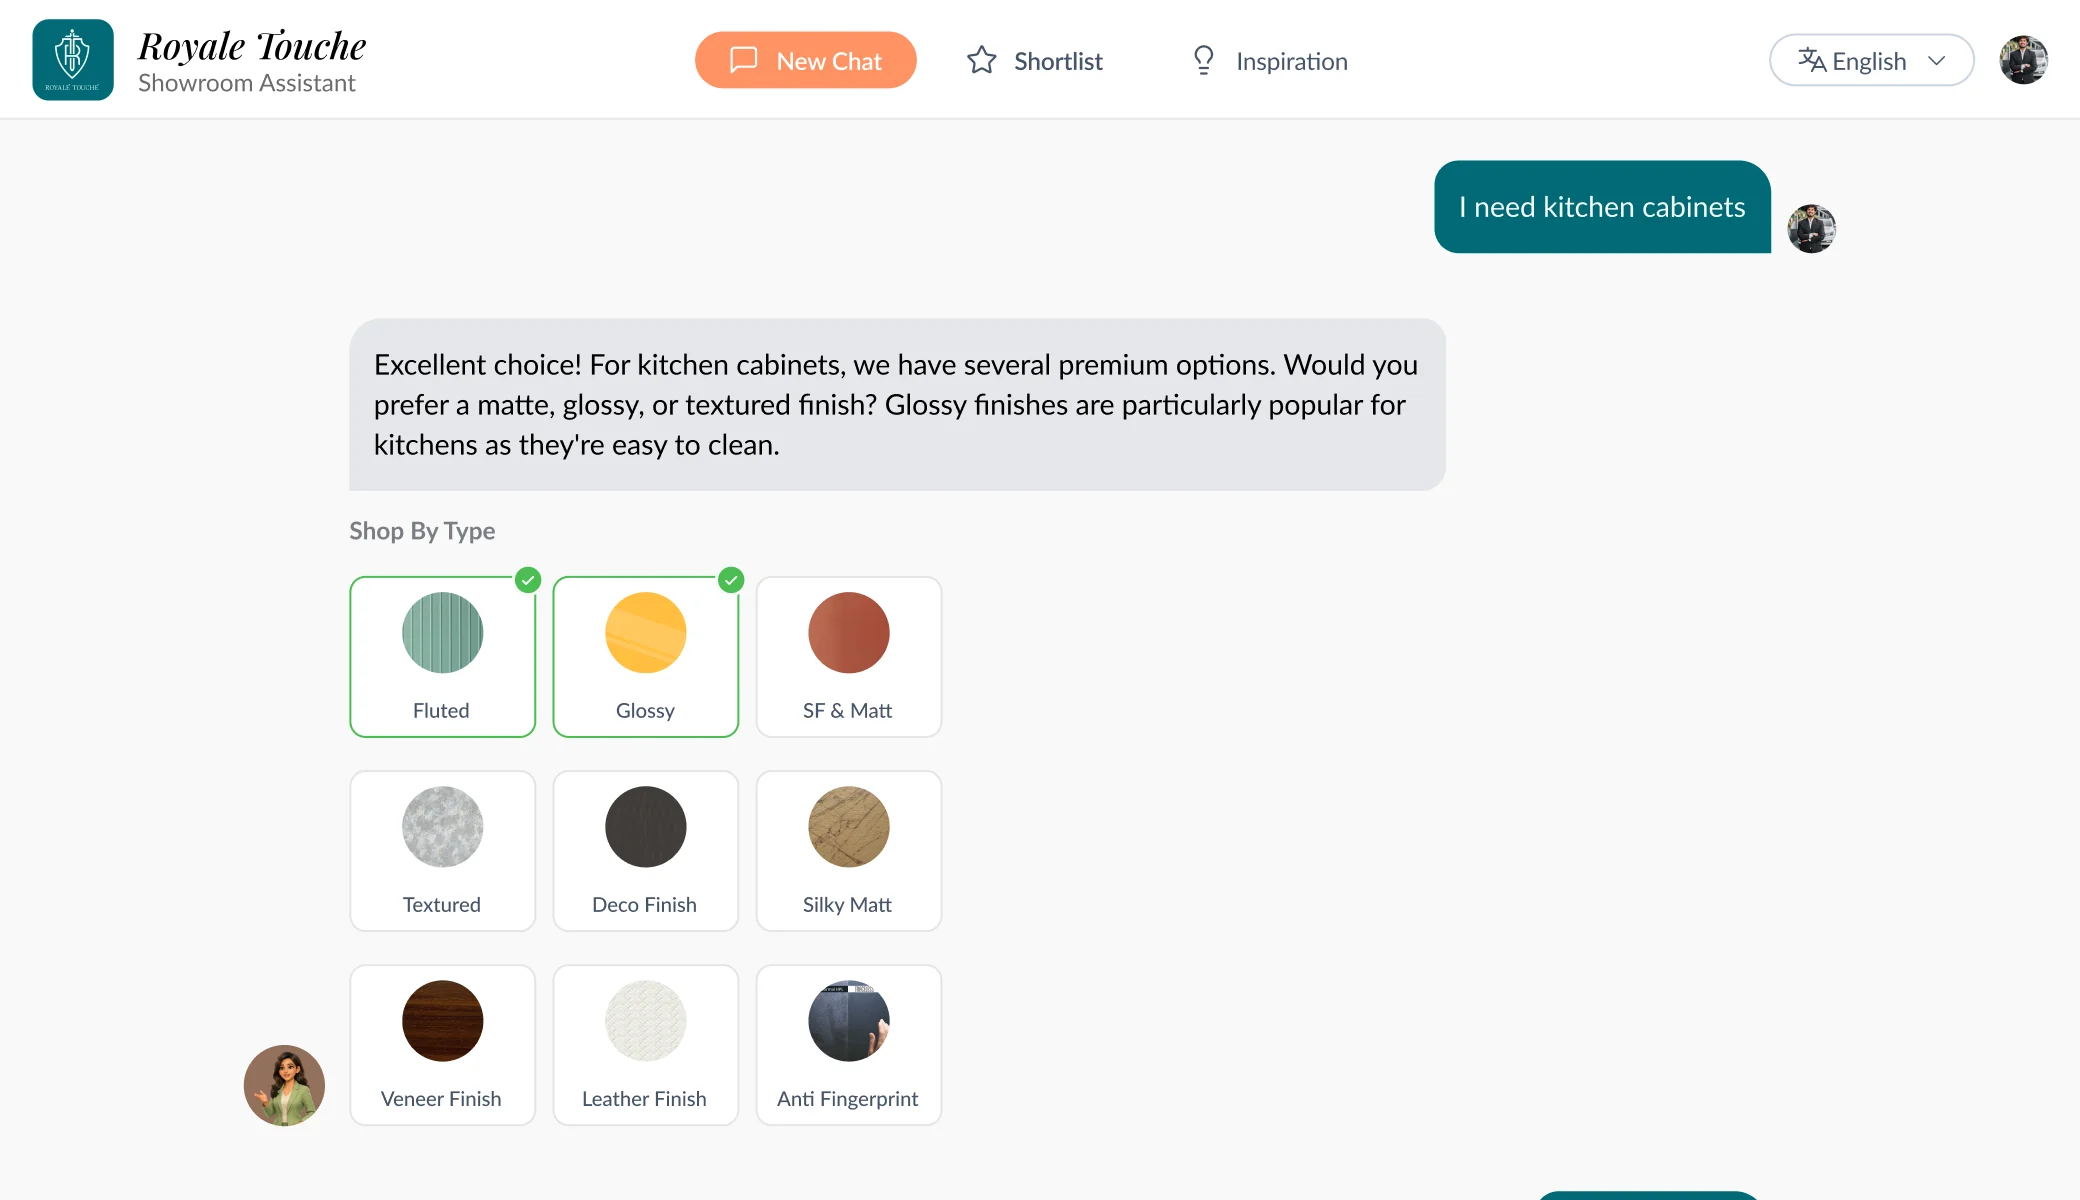Select the Anti Fingerprint type card

tap(848, 1045)
